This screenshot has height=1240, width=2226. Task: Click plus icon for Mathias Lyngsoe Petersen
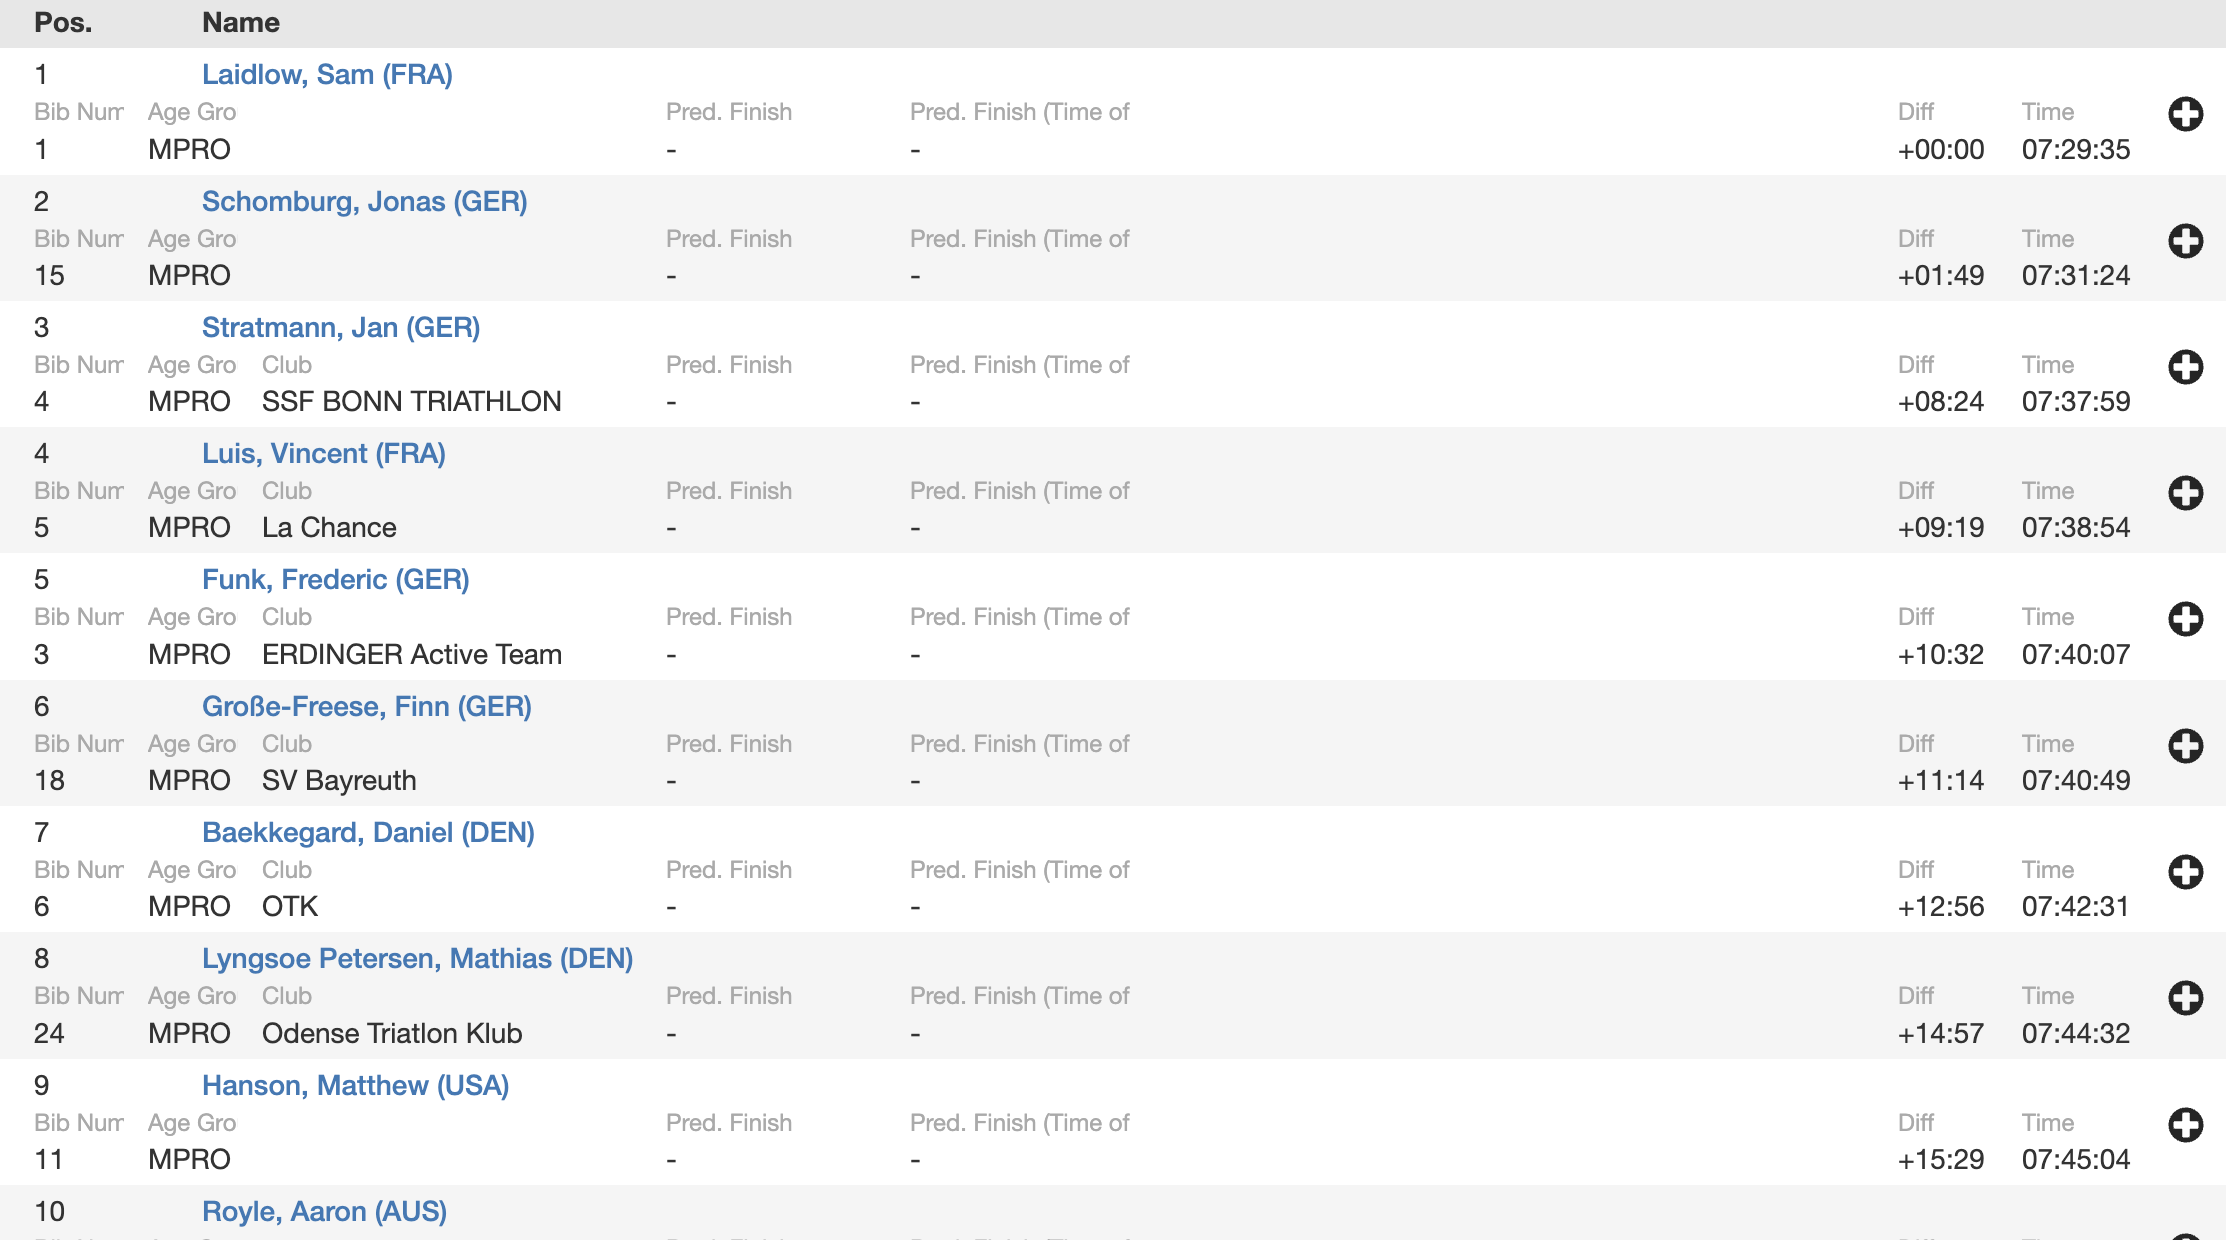tap(2185, 998)
